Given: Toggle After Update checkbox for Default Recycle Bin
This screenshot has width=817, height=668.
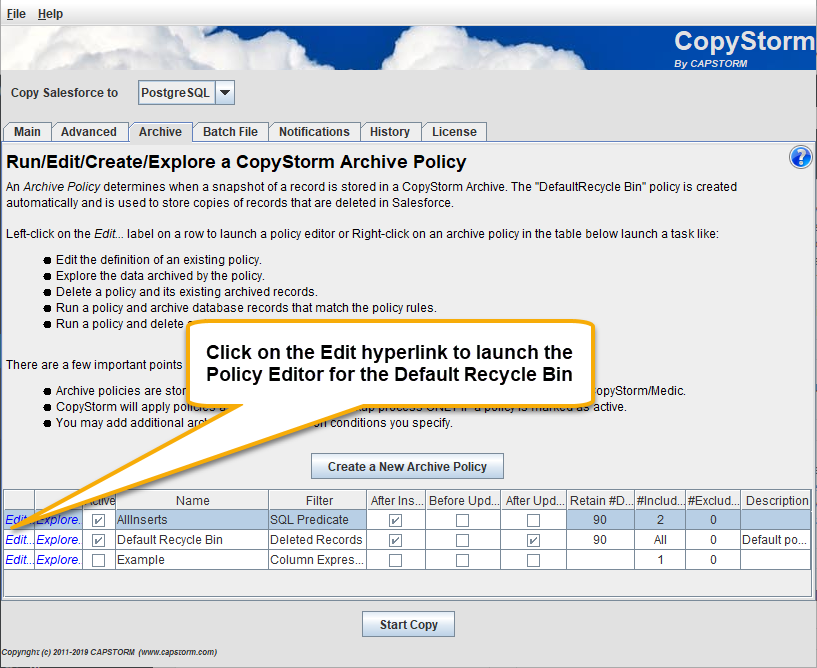Looking at the screenshot, I should point(533,540).
